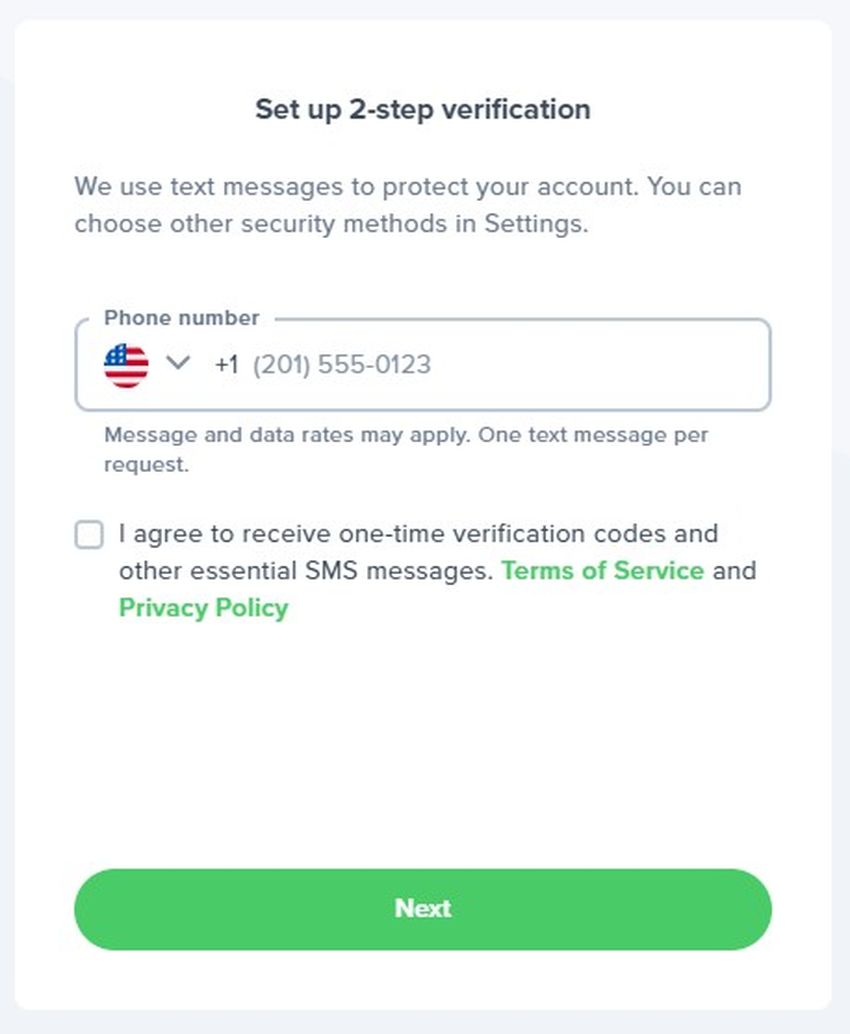Click the "request." helper text line
Viewport: 850px width, 1034px height.
146,465
